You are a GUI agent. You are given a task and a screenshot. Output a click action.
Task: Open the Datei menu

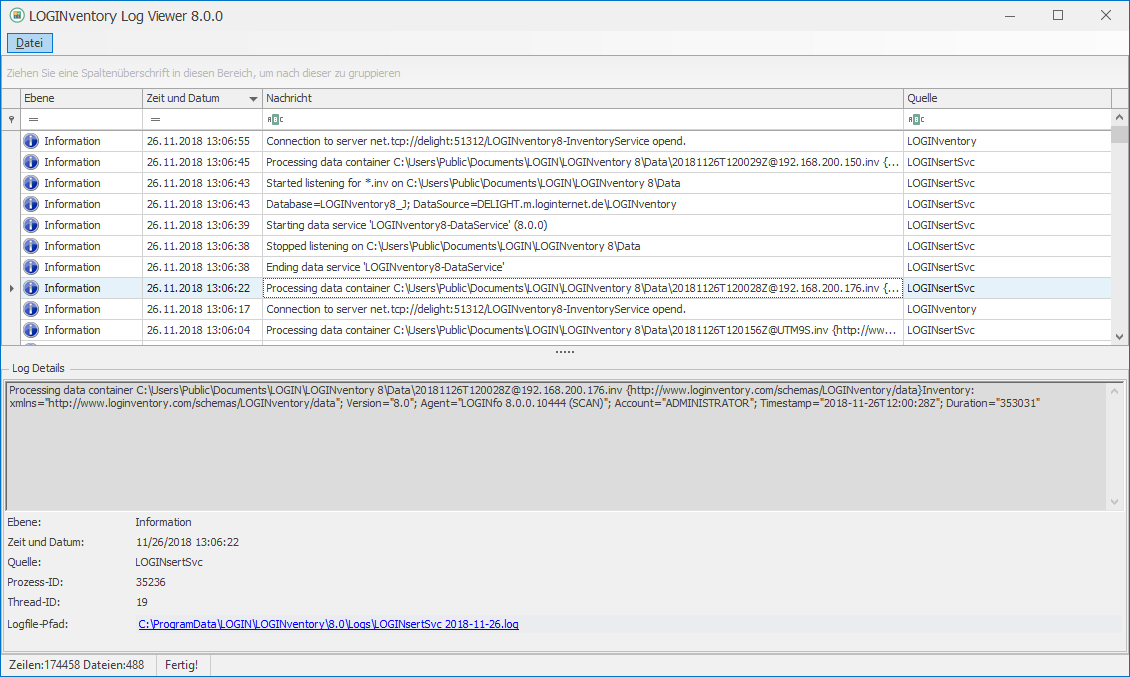[x=30, y=43]
